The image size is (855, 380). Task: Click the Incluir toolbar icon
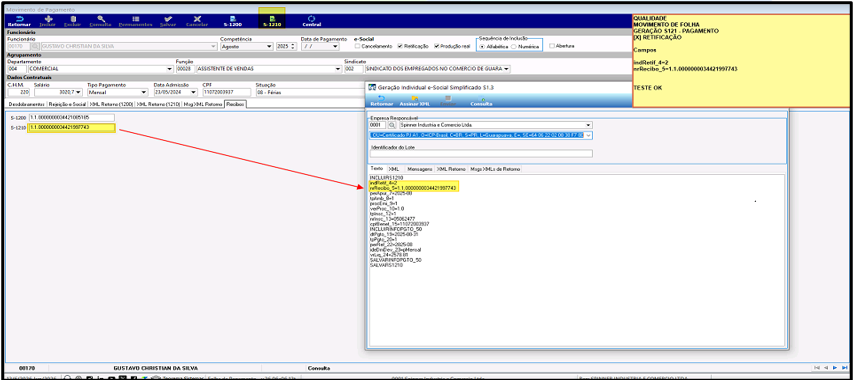[47, 21]
